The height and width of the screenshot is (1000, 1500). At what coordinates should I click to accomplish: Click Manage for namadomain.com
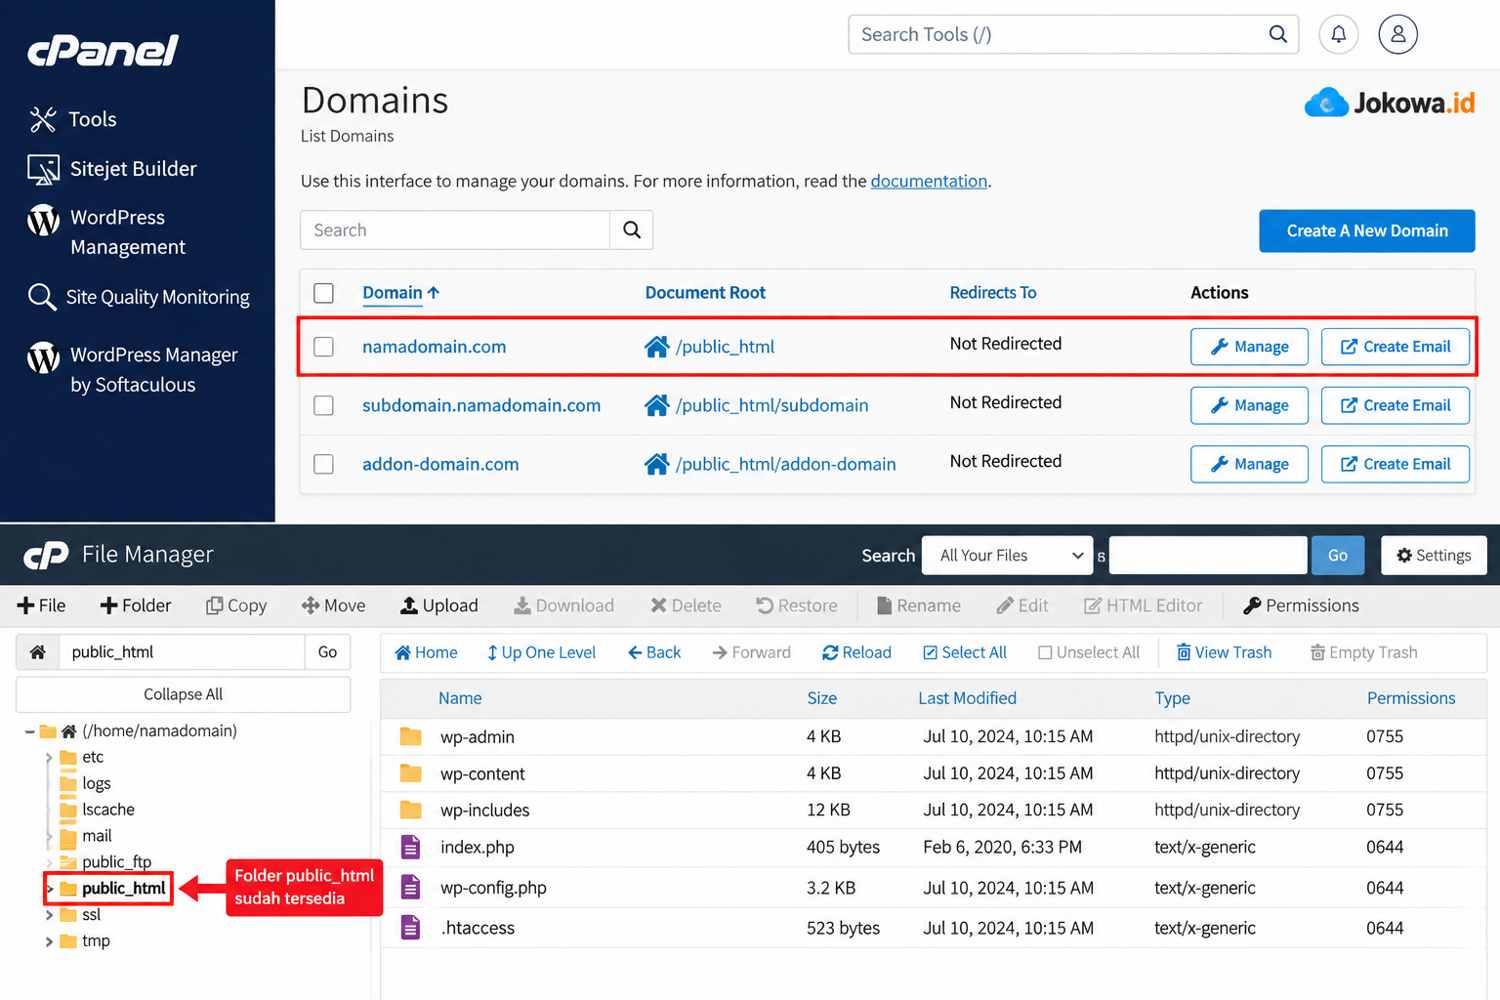click(x=1249, y=347)
